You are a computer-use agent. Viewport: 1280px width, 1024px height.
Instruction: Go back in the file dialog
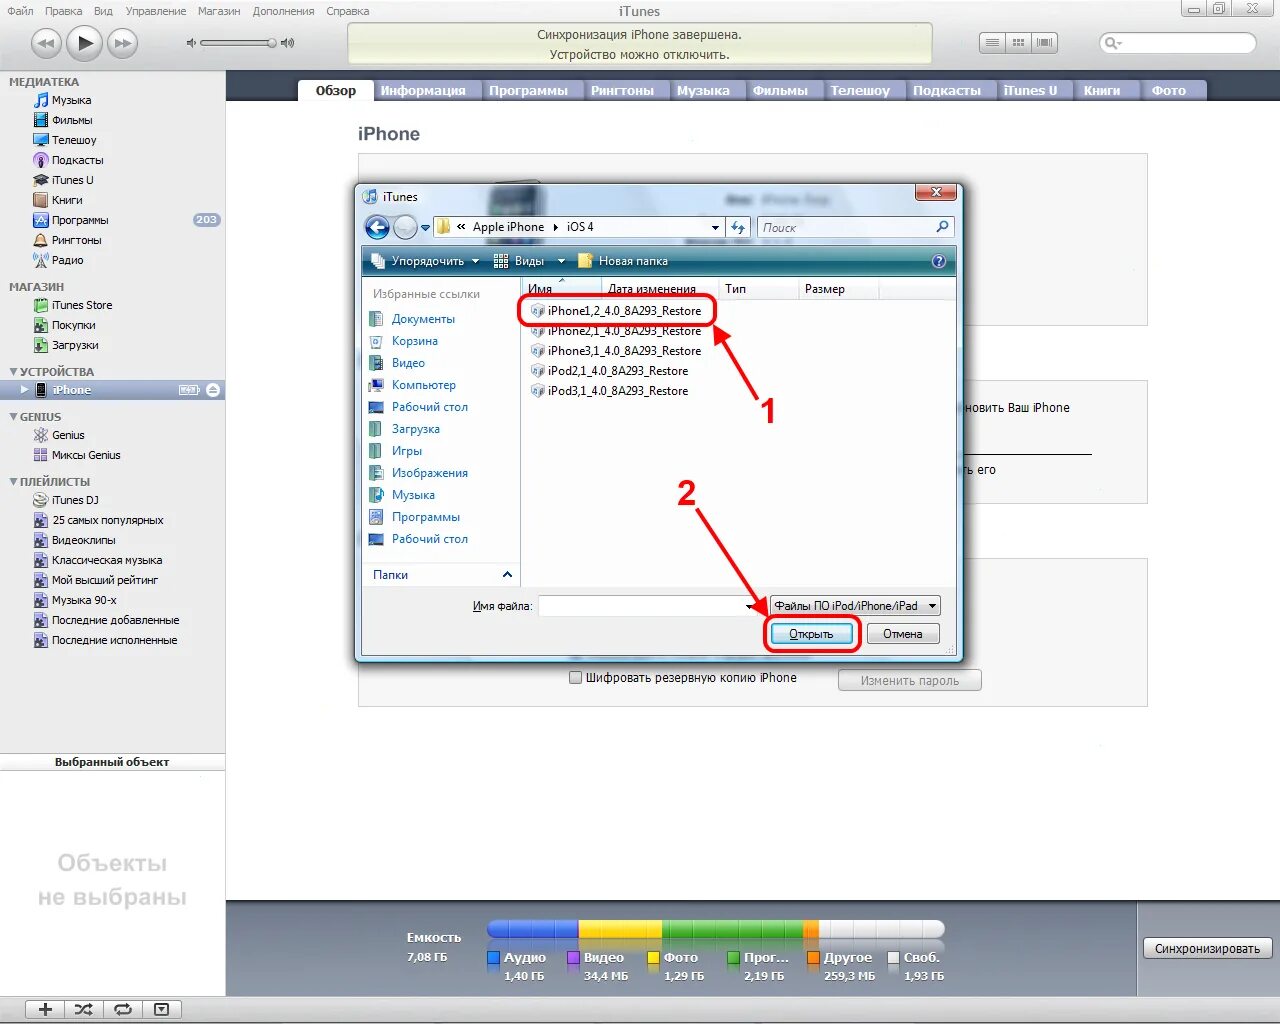click(377, 227)
